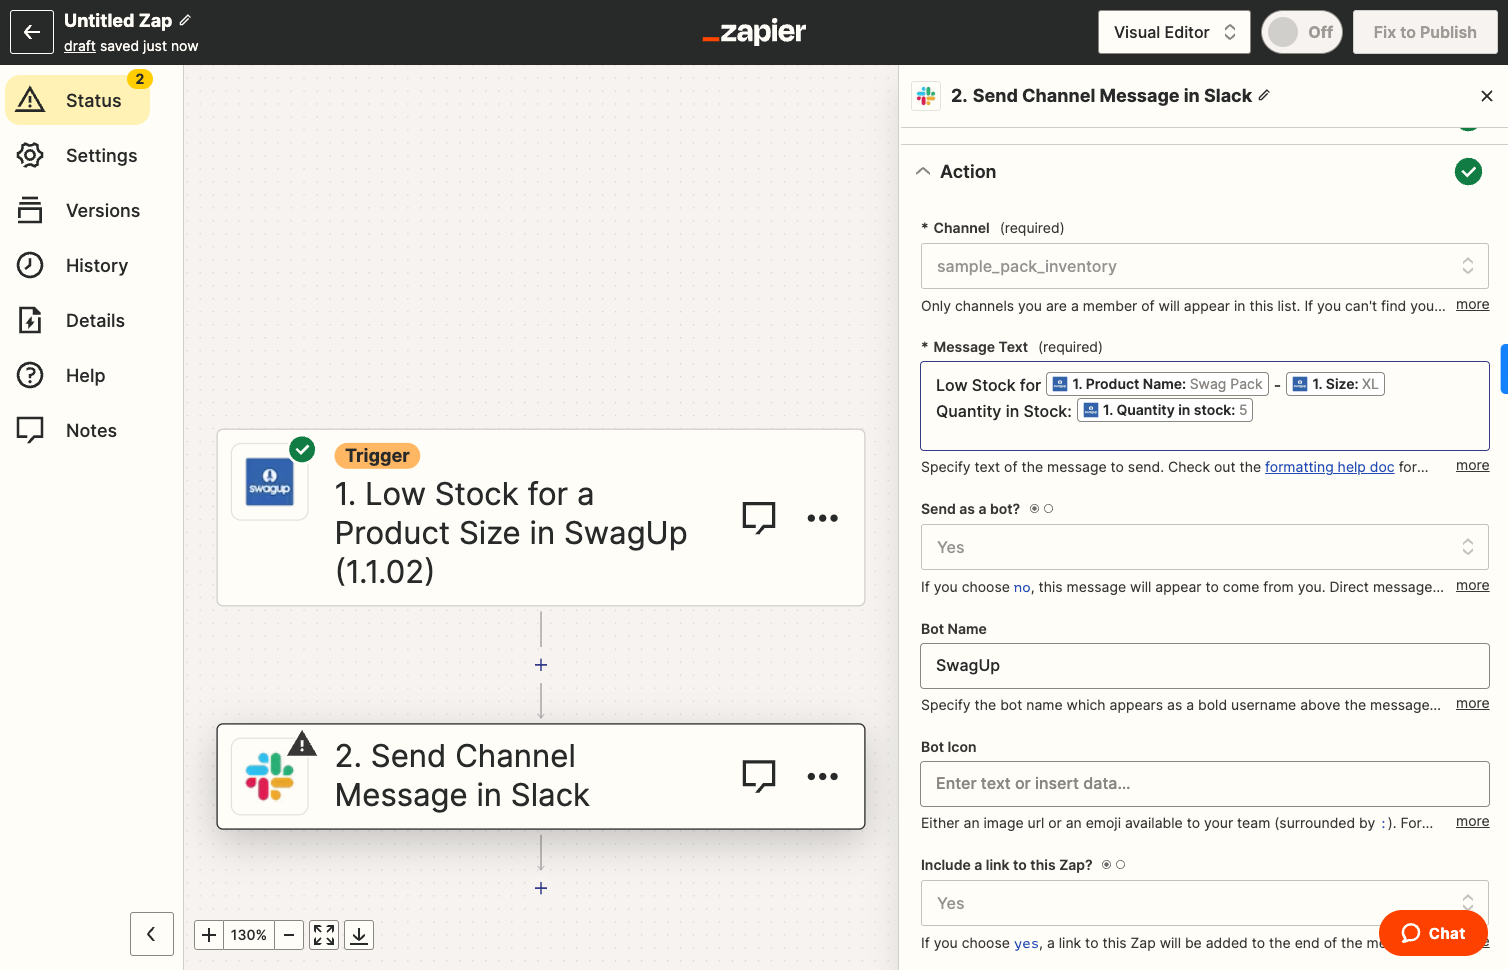Click more link under Bot Icon help
Image resolution: width=1508 pixels, height=970 pixels.
(x=1472, y=822)
